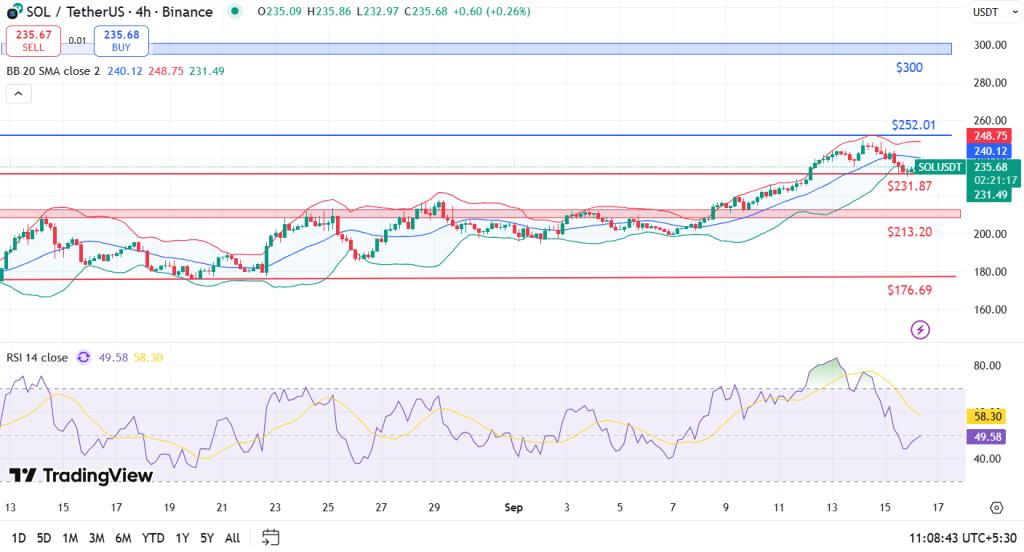The image size is (1024, 552).
Task: Select the 1D time range
Action: pos(19,537)
